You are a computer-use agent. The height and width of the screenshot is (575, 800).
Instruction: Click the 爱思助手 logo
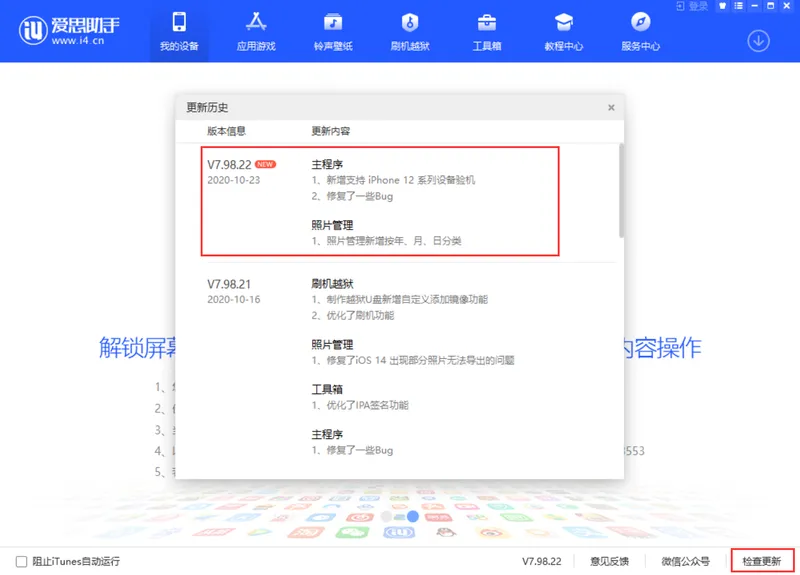(69, 30)
